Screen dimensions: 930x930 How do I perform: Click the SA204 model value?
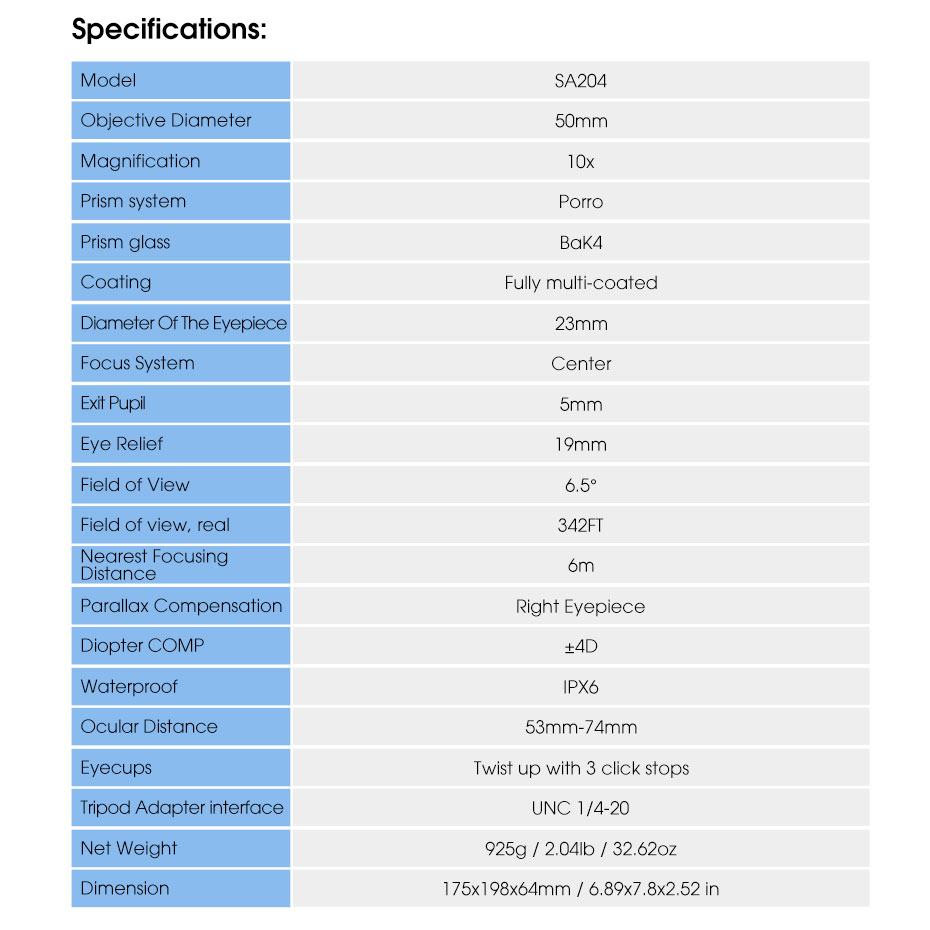click(x=581, y=81)
